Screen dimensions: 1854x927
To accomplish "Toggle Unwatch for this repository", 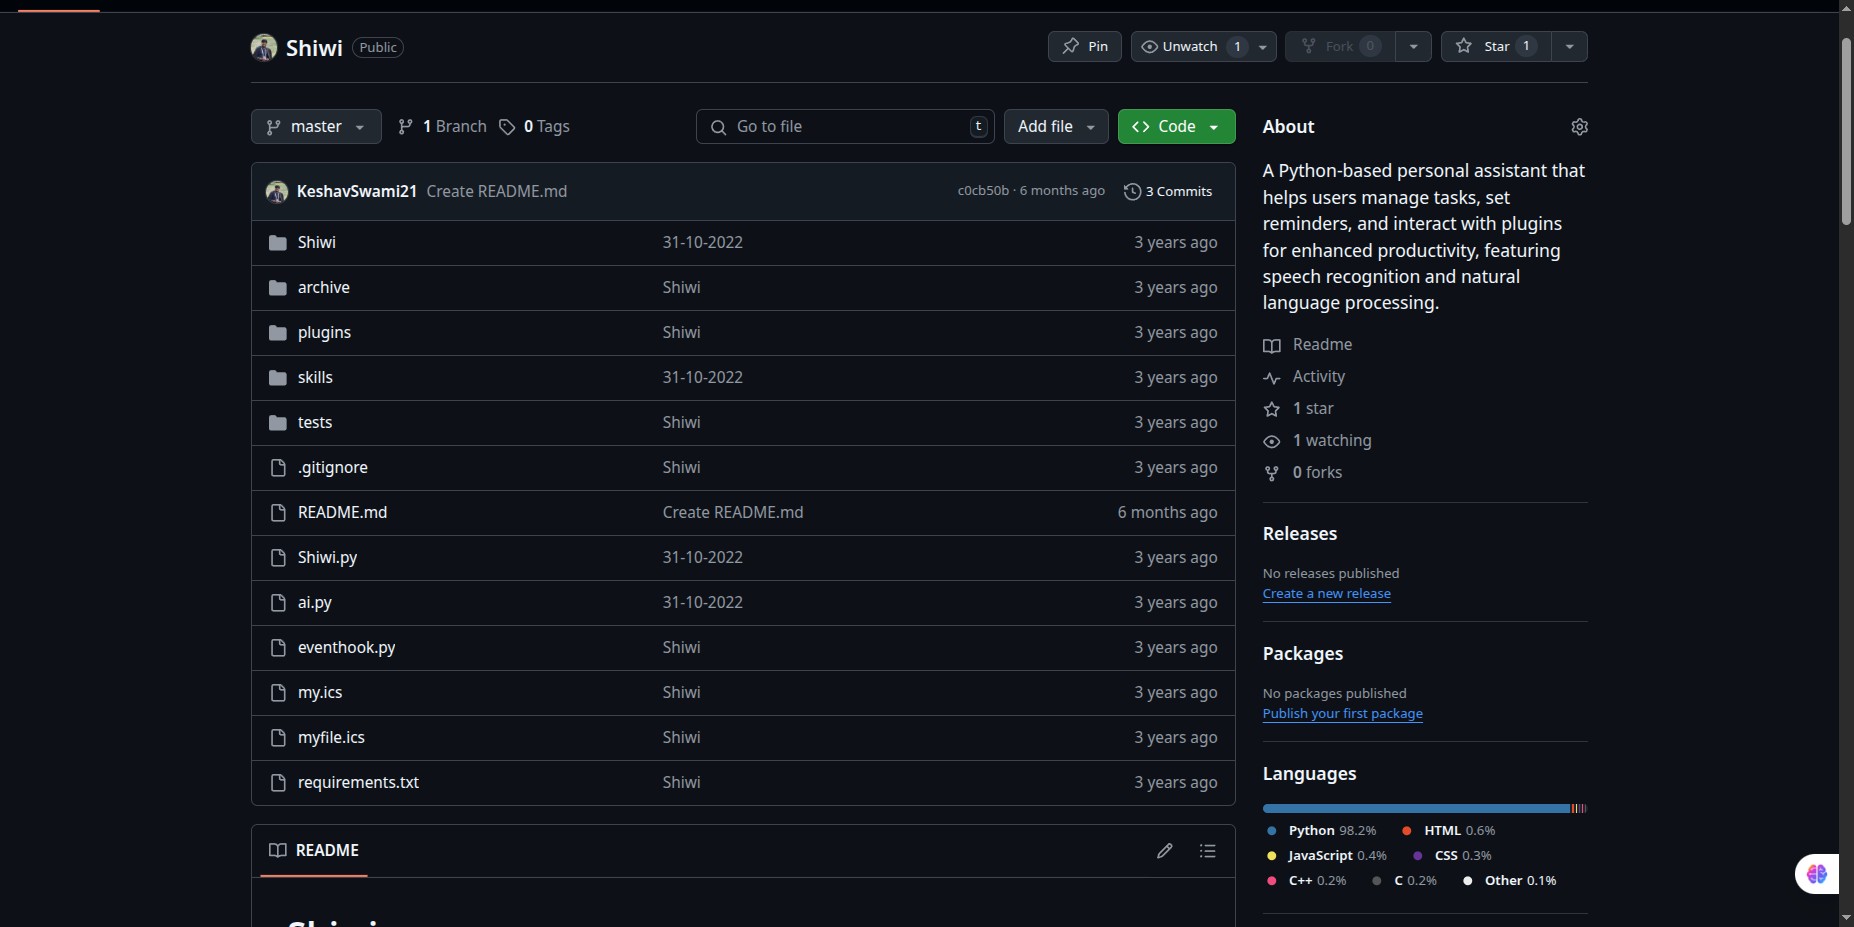I will tap(1190, 46).
